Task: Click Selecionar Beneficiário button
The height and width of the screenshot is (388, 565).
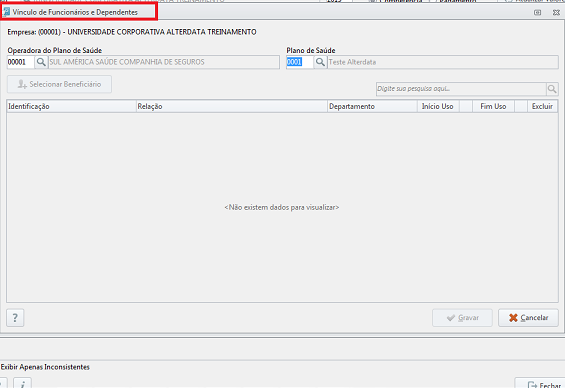Action: (x=59, y=84)
